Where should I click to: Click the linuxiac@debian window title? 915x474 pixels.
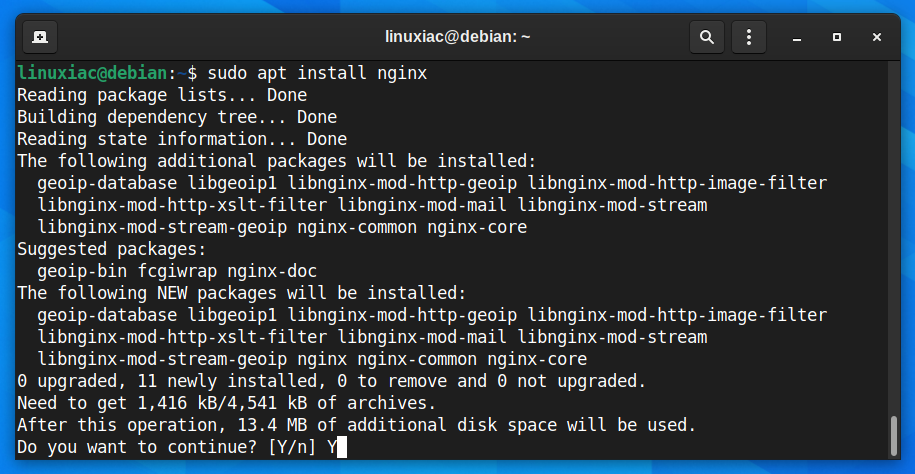pyautogui.click(x=458, y=37)
